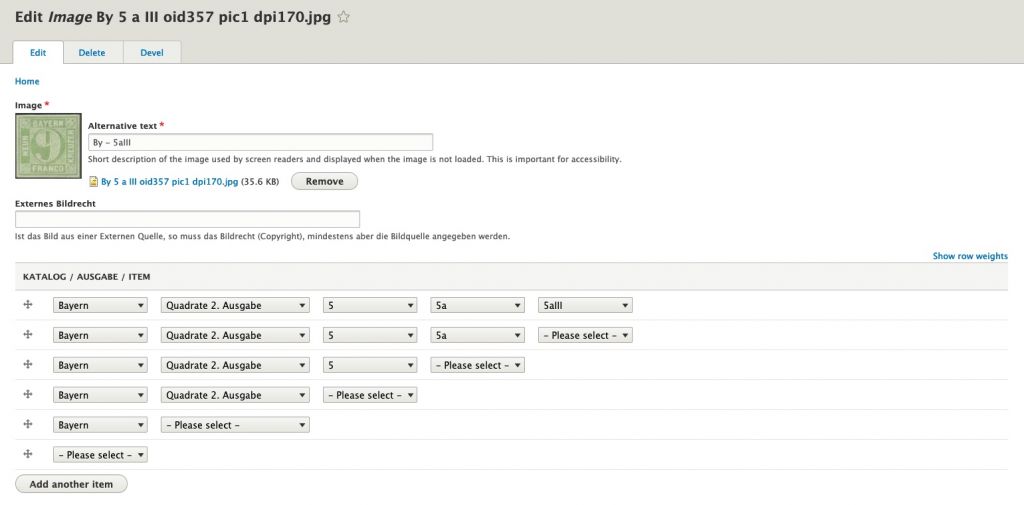Click the Externes Bildrecht text field
Screen dimensions: 1024x505
(x=187, y=220)
